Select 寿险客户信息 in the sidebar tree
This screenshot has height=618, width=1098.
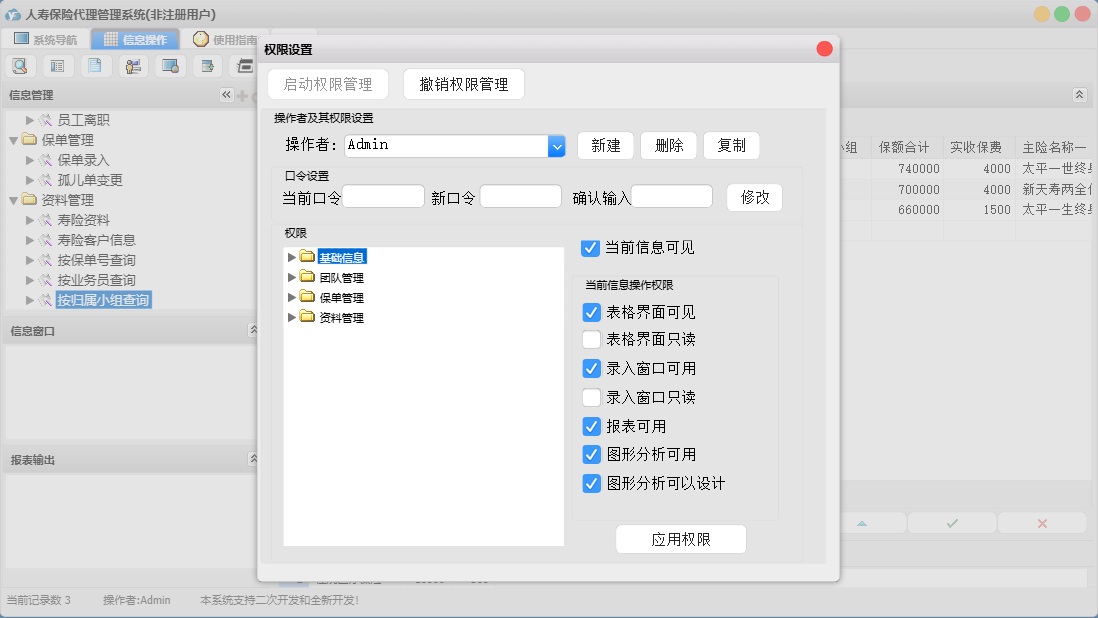(96, 240)
